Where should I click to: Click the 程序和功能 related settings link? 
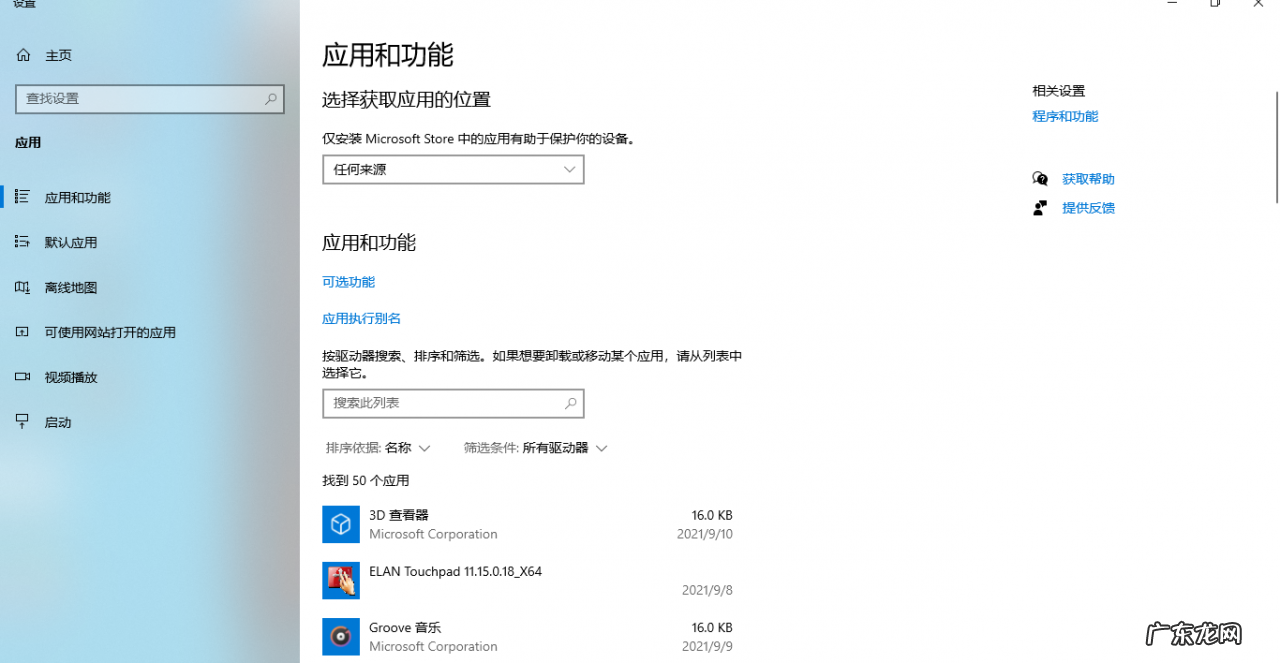tap(1065, 116)
